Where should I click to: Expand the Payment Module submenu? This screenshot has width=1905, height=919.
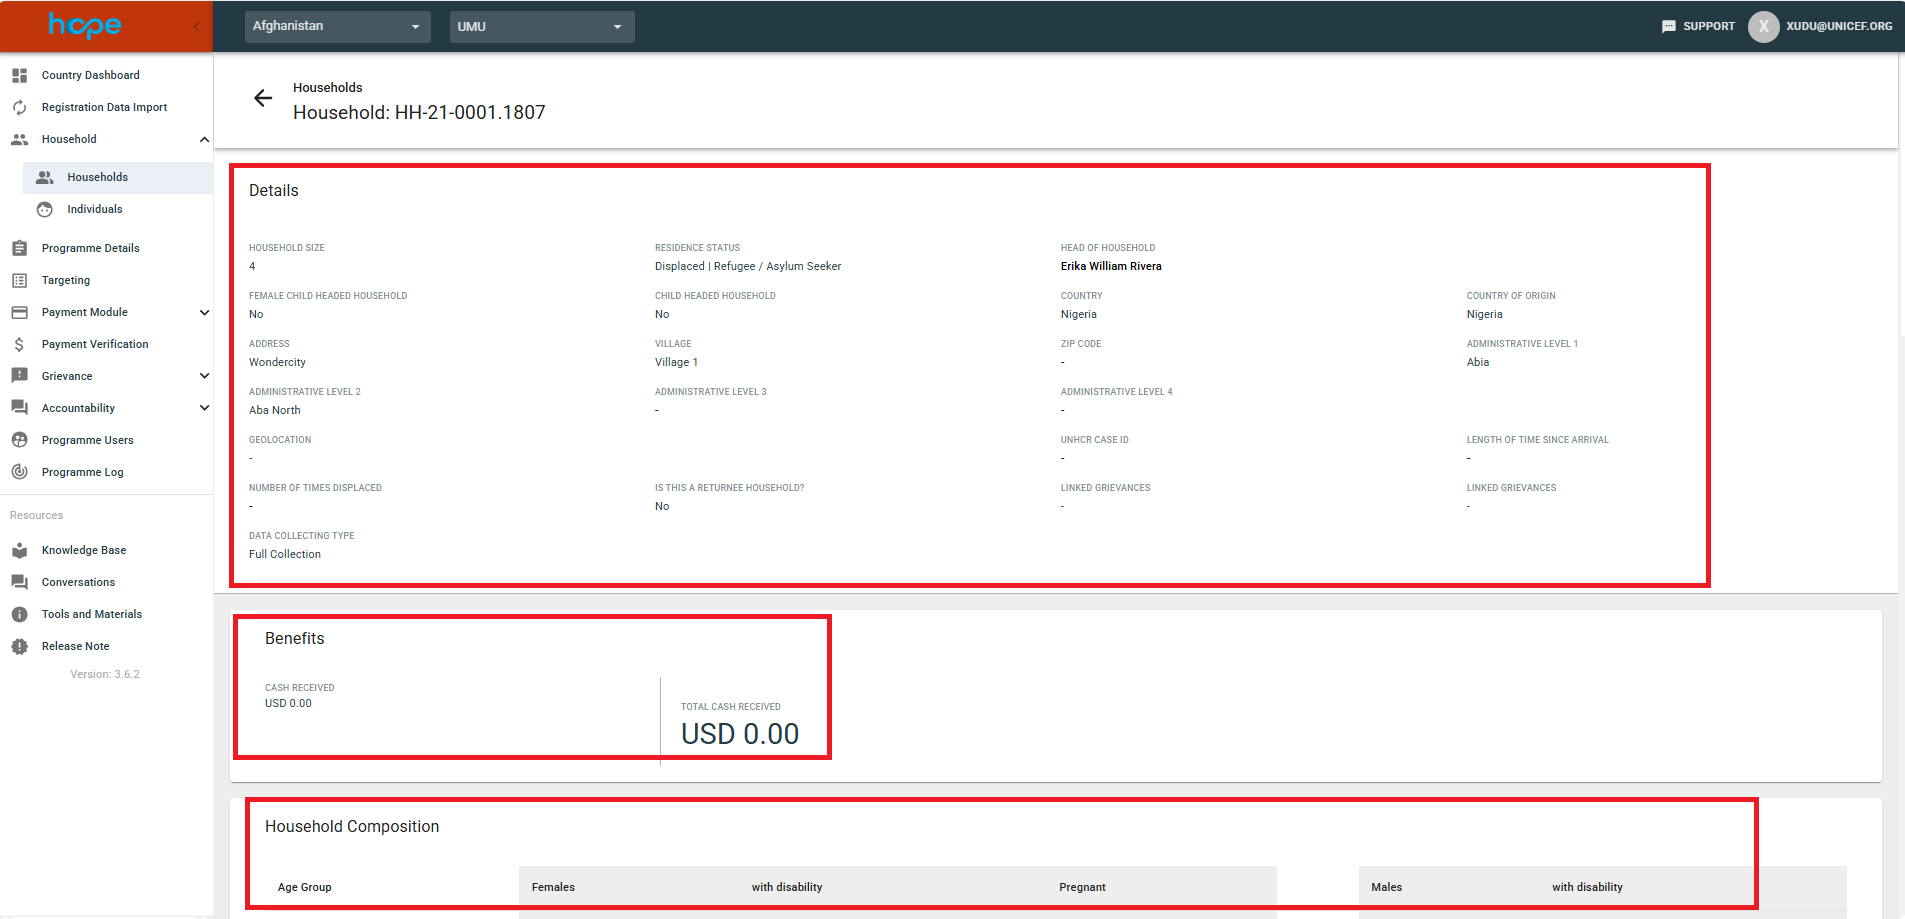coord(204,313)
